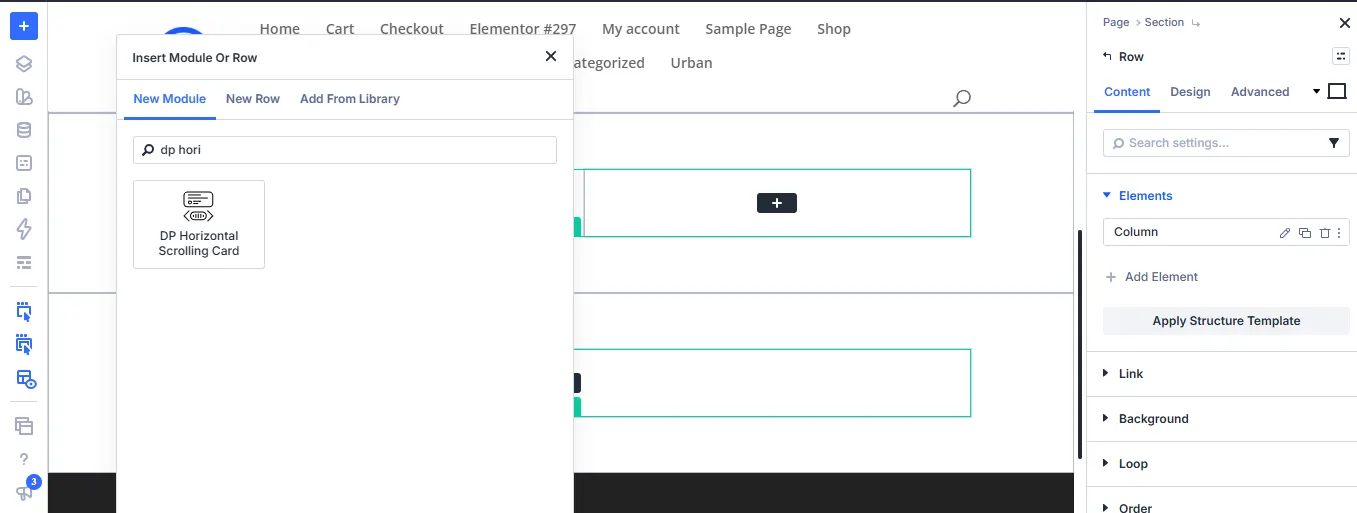1357x513 pixels.
Task: Open the stacked windows icon in the left sidebar
Action: (24, 426)
